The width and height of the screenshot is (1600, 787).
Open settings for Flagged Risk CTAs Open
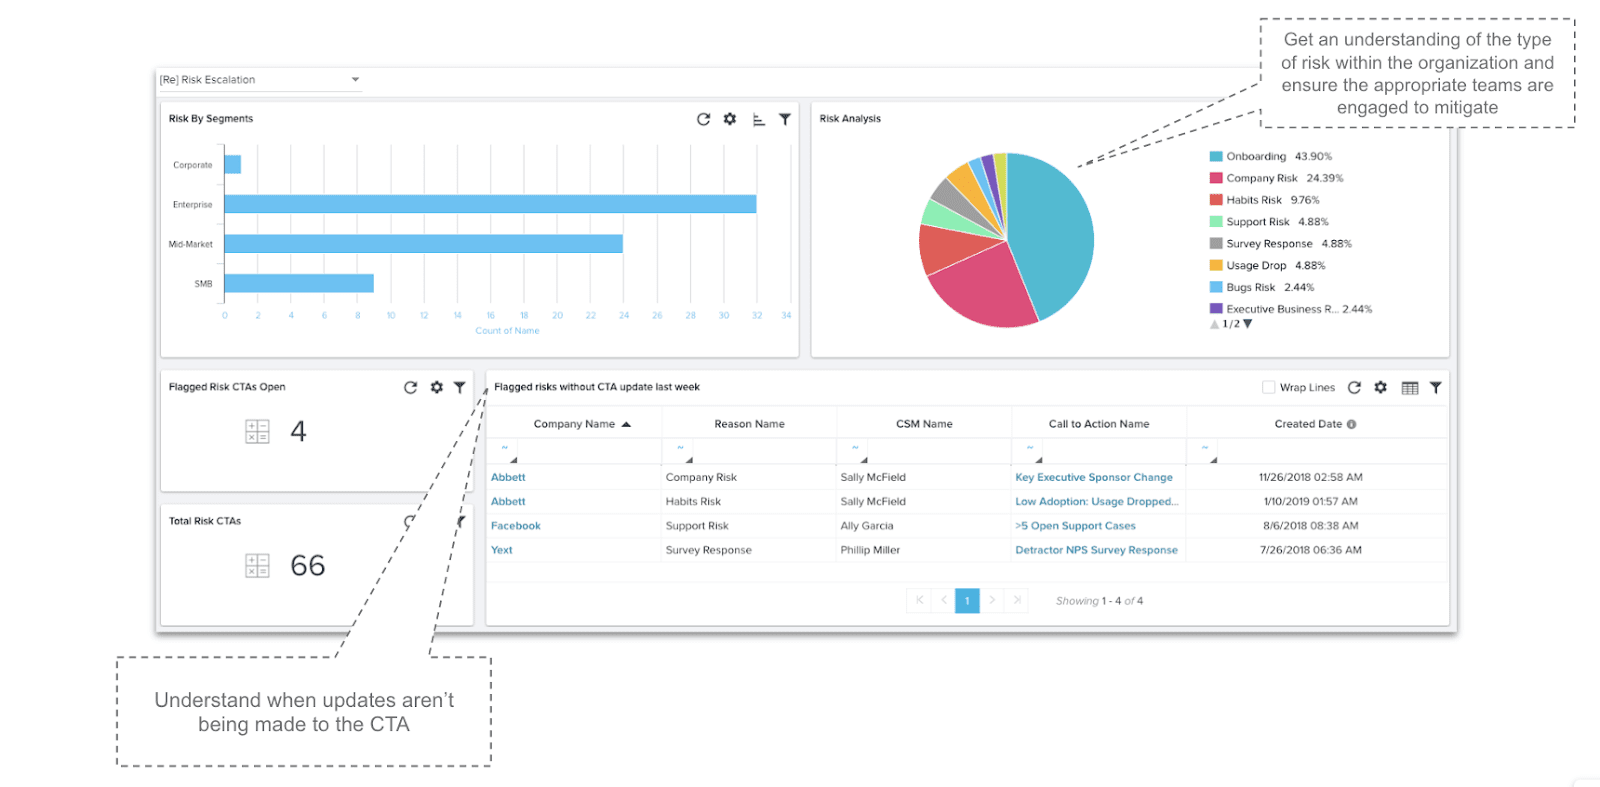click(437, 387)
